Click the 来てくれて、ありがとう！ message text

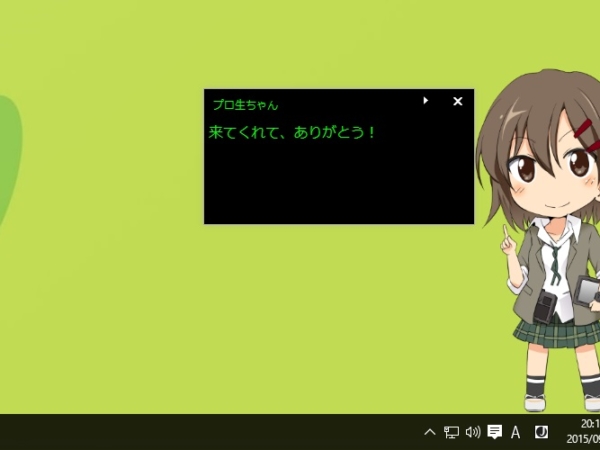click(x=292, y=133)
